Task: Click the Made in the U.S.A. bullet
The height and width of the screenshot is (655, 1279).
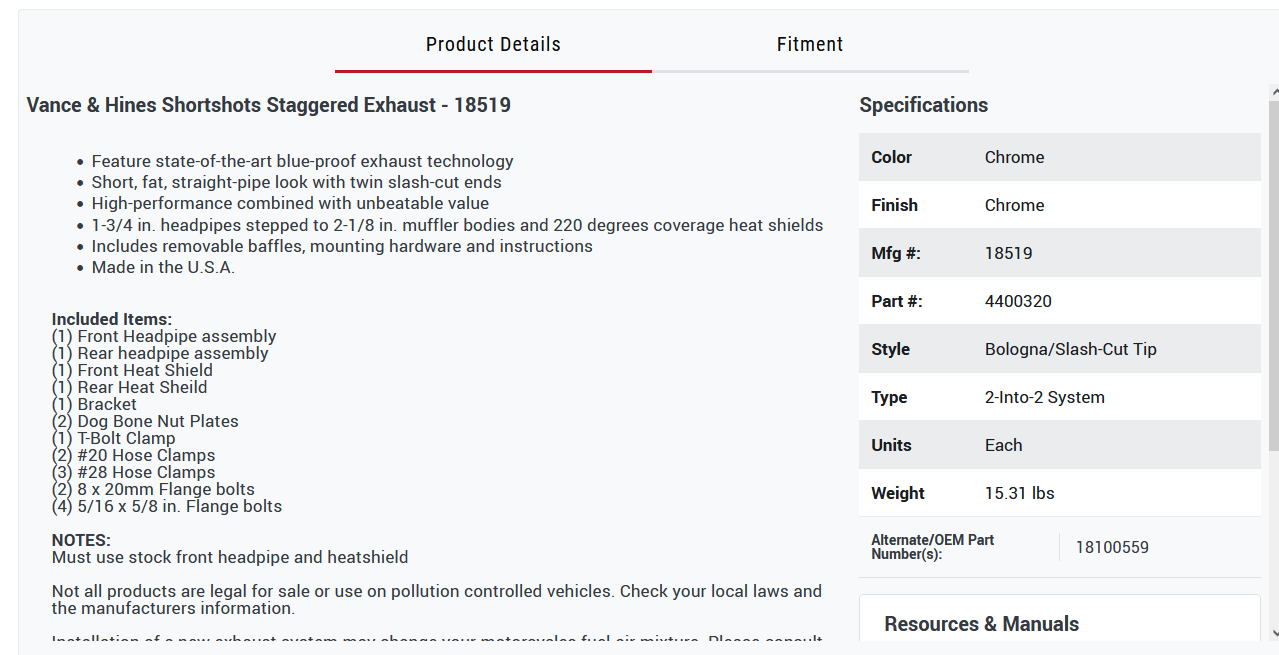Action: point(163,267)
